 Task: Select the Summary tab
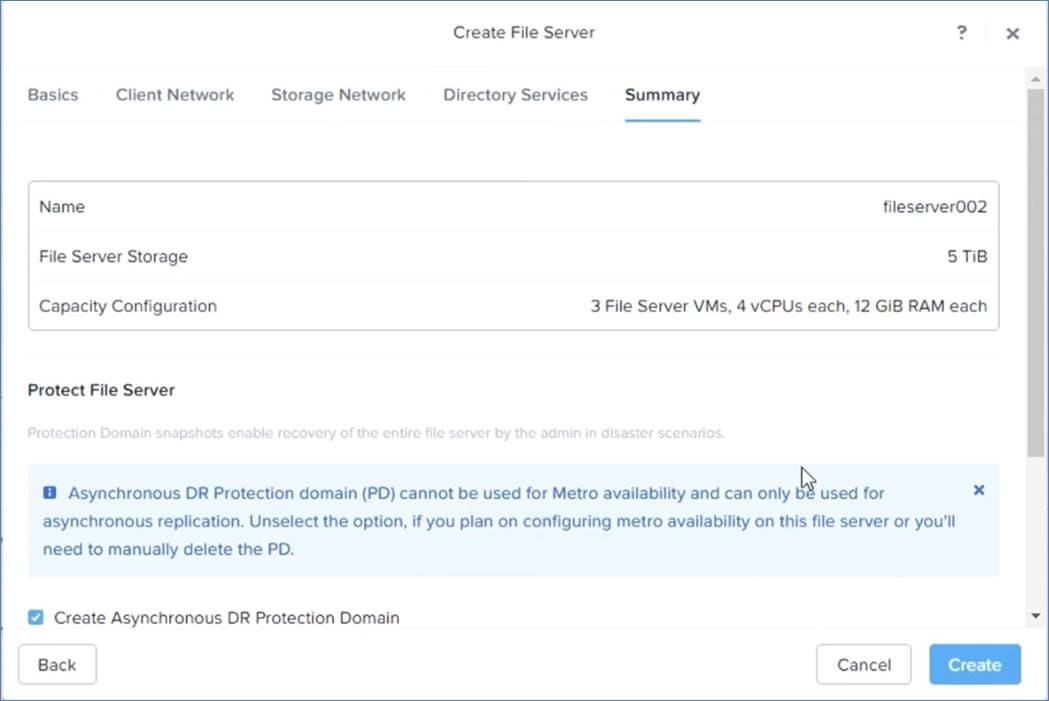pos(662,95)
